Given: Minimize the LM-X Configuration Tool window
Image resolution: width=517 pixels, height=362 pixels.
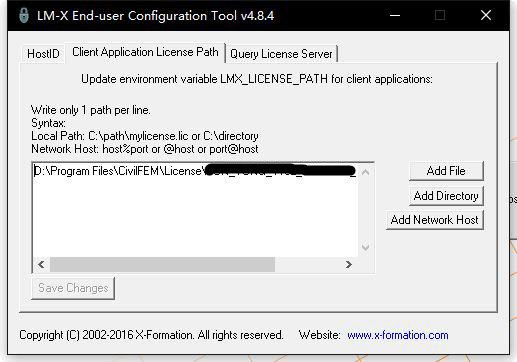Looking at the screenshot, I should [x=395, y=15].
